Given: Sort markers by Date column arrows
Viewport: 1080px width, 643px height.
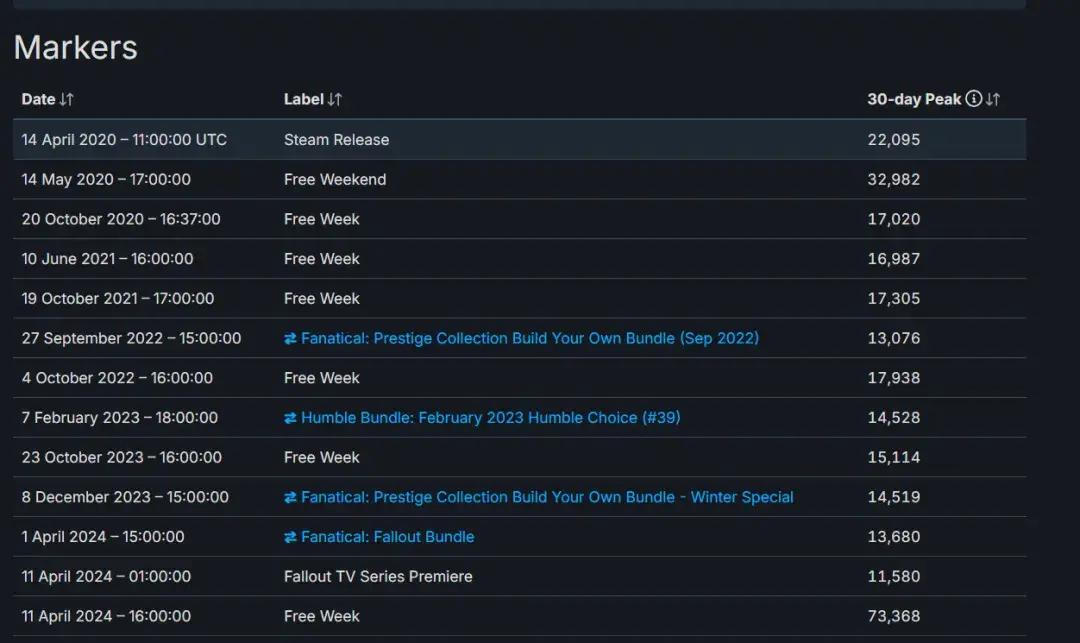Looking at the screenshot, I should 67,99.
